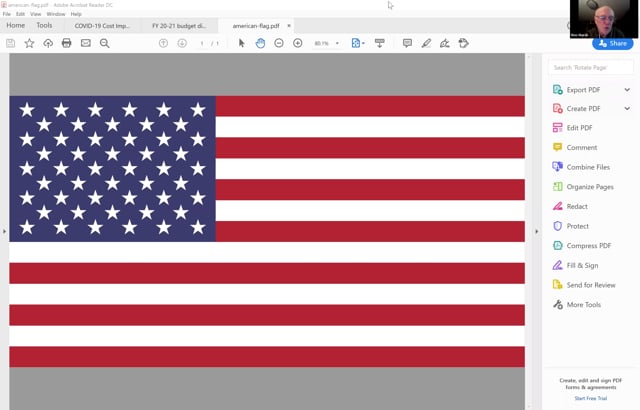This screenshot has height=410, width=640.
Task: Expand Create PDF chevron
Action: (627, 109)
